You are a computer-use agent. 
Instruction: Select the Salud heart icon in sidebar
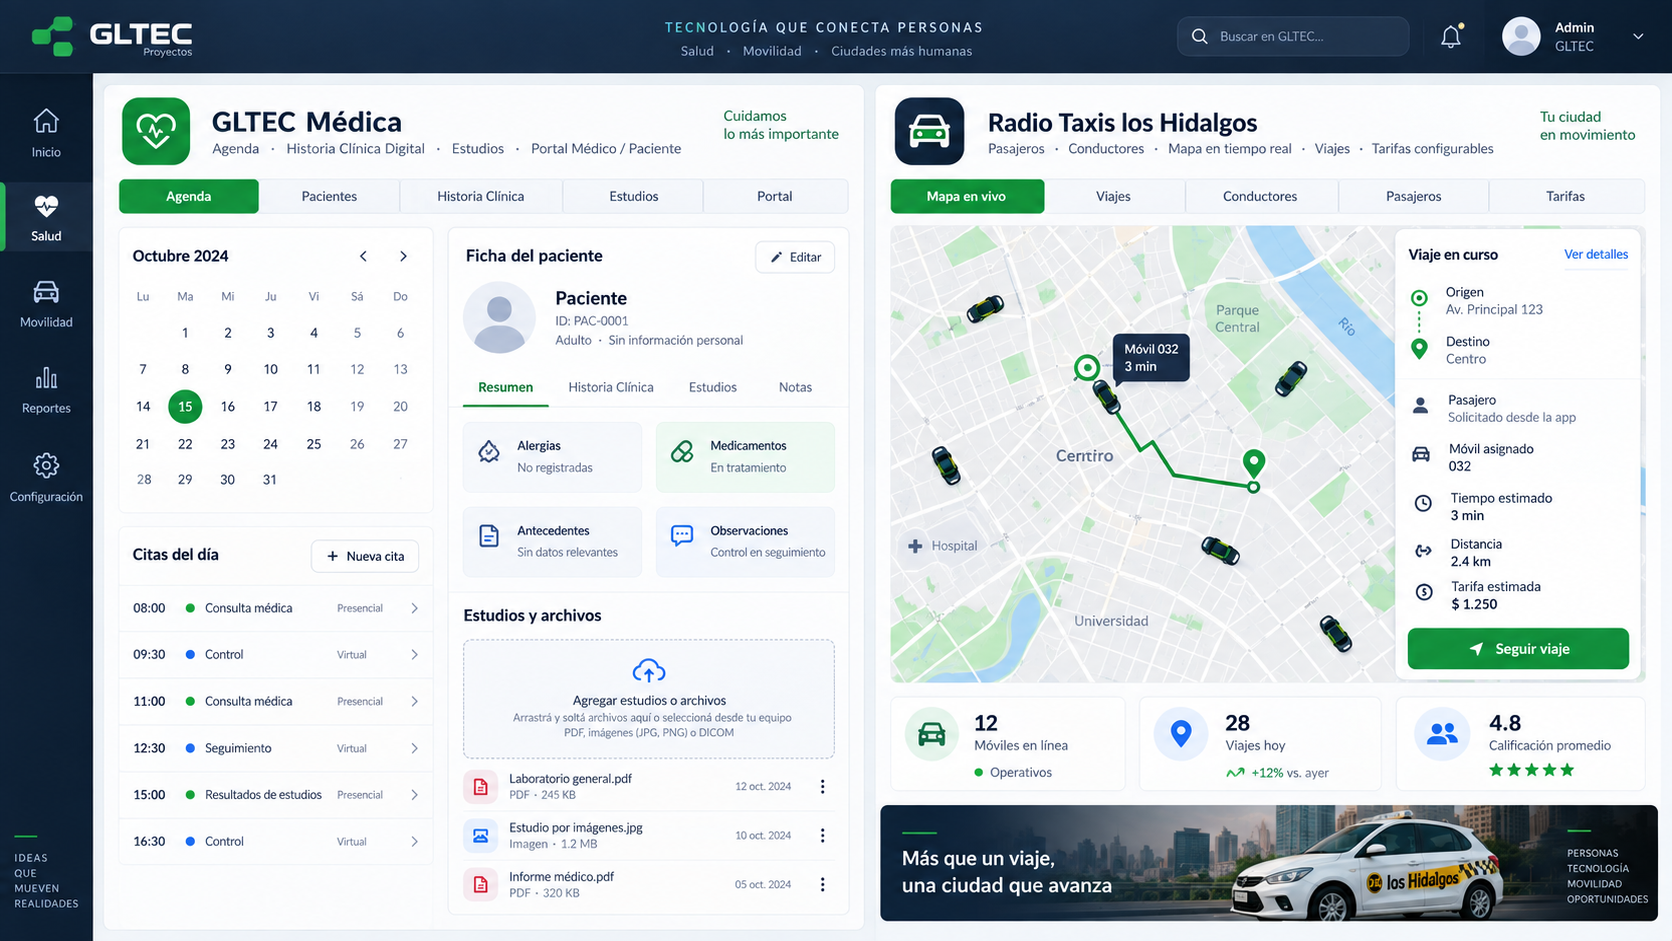(46, 206)
